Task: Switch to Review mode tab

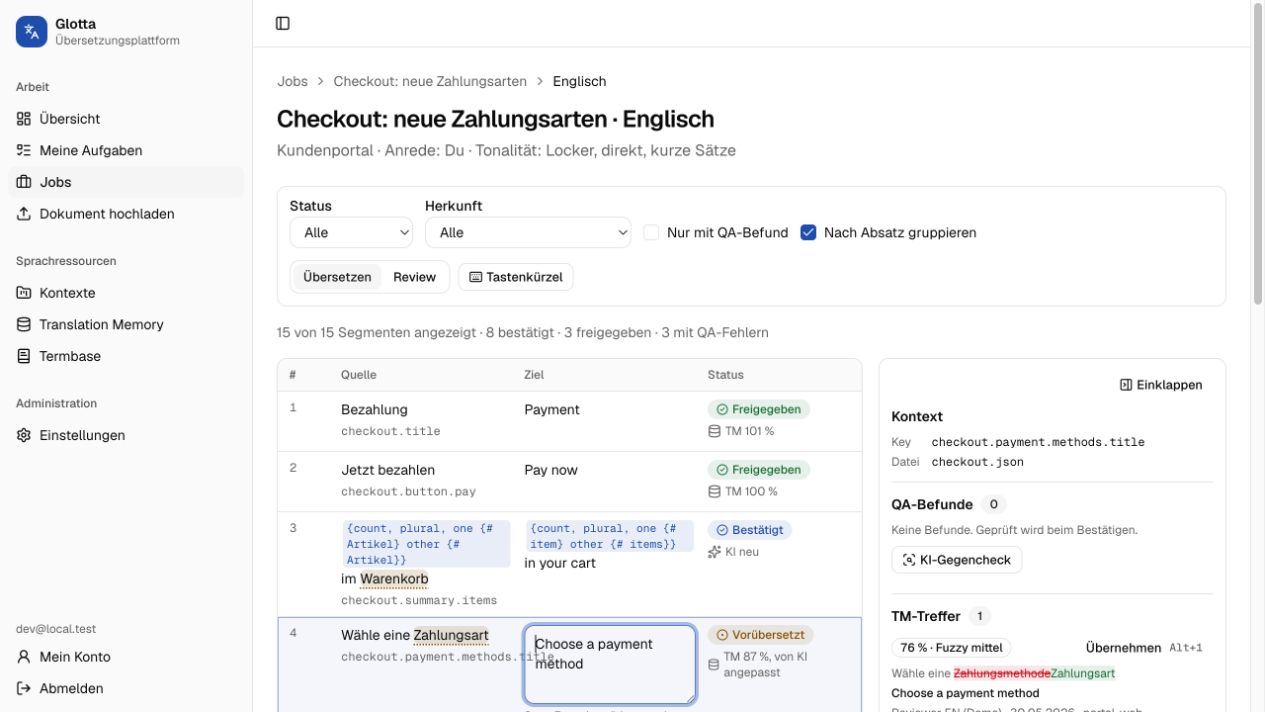Action: coord(414,277)
